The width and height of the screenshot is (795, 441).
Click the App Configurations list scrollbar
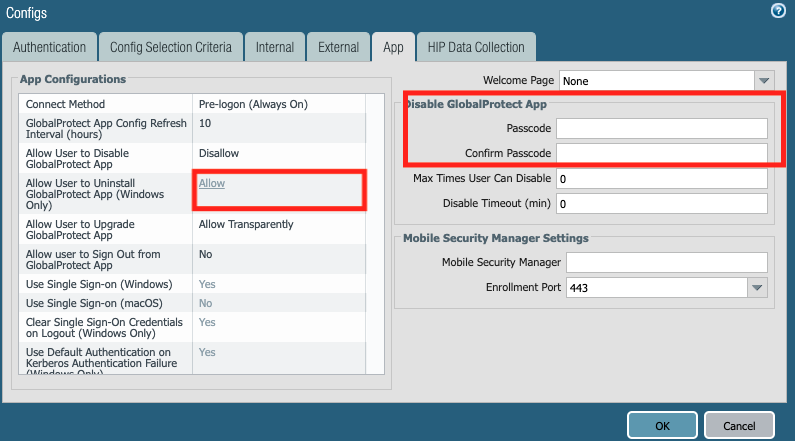coord(375,234)
